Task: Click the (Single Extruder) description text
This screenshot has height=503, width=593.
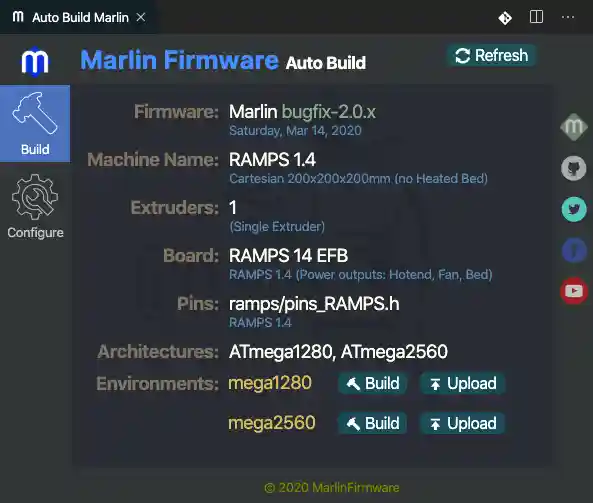Action: point(277,227)
